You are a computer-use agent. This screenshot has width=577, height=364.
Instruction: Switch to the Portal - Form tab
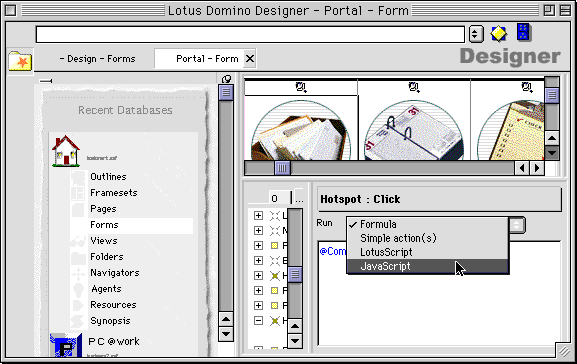(207, 59)
